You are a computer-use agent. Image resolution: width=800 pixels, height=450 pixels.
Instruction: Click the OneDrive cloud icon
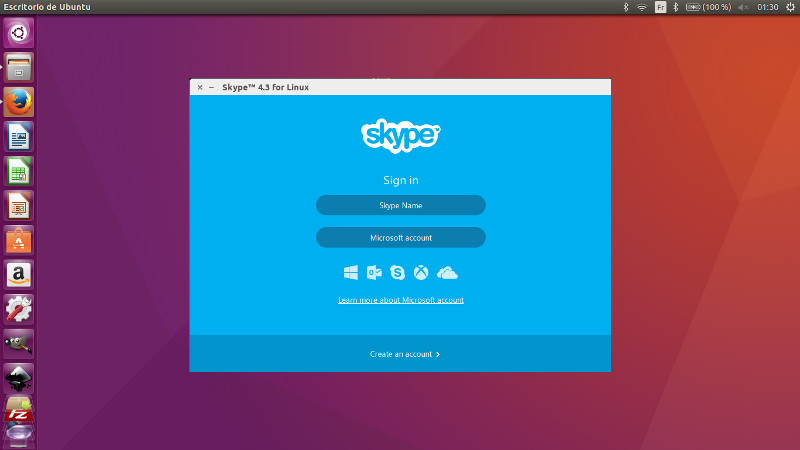(447, 273)
